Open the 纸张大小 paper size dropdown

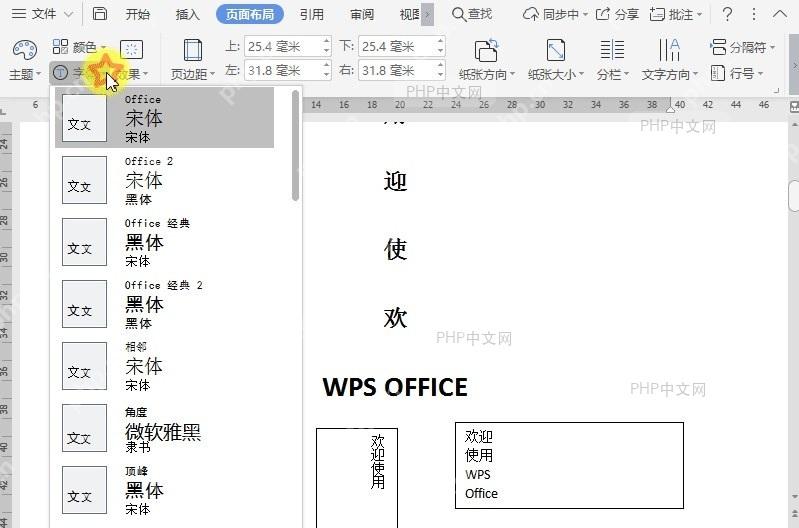555,60
